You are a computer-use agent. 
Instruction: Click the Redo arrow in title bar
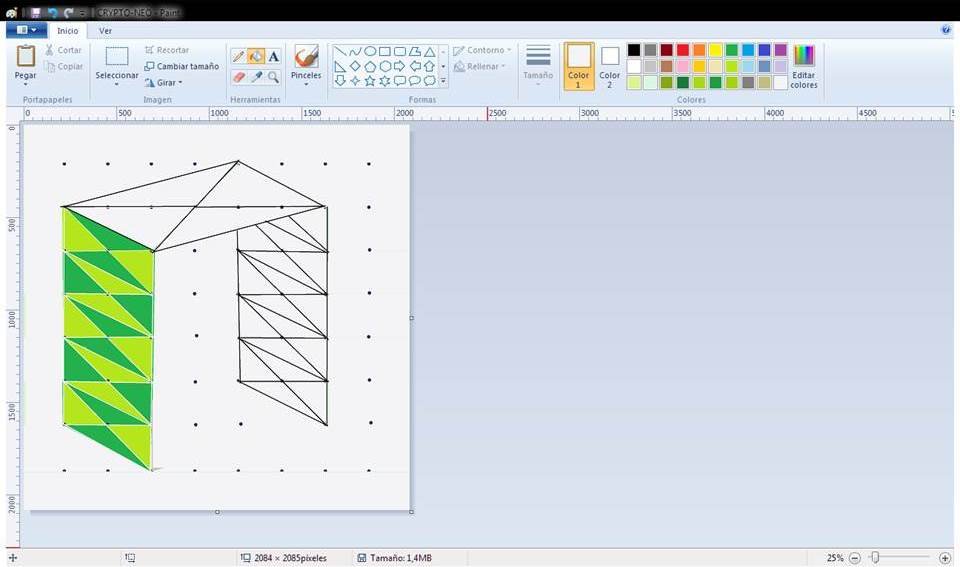(68, 12)
